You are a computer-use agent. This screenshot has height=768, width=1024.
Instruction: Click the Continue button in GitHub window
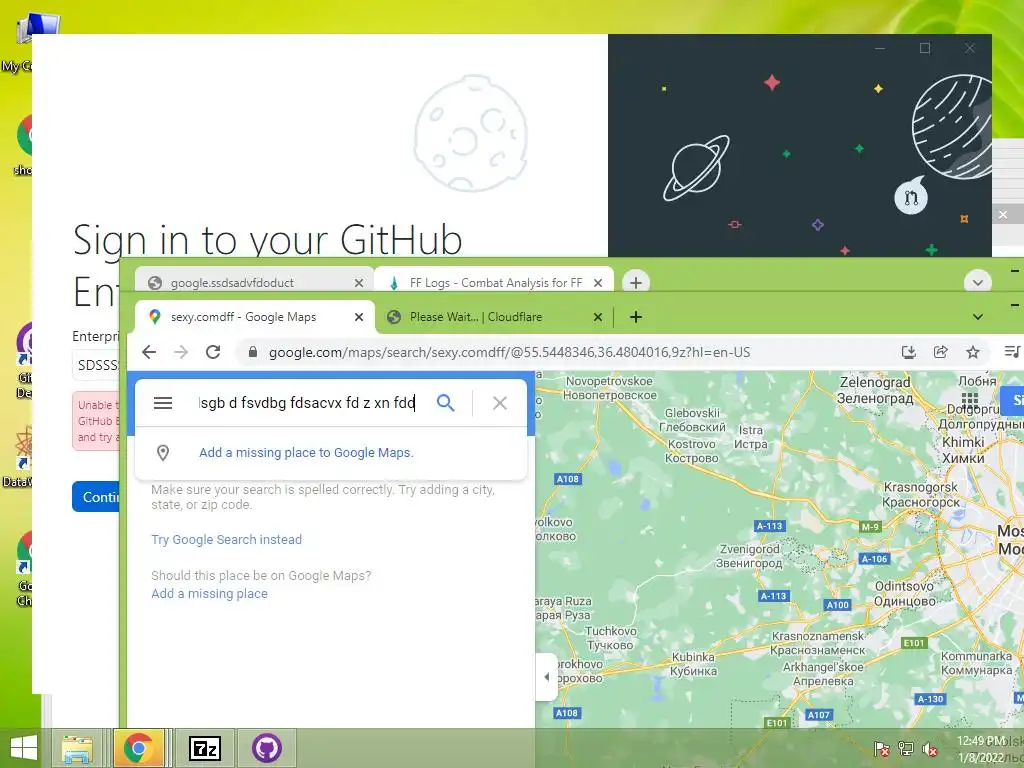point(97,497)
